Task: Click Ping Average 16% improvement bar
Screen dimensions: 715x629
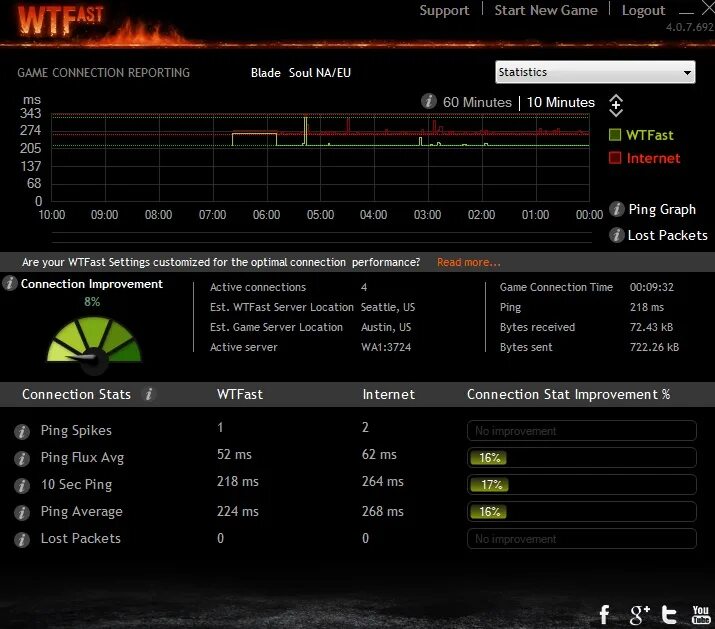Action: 581,511
